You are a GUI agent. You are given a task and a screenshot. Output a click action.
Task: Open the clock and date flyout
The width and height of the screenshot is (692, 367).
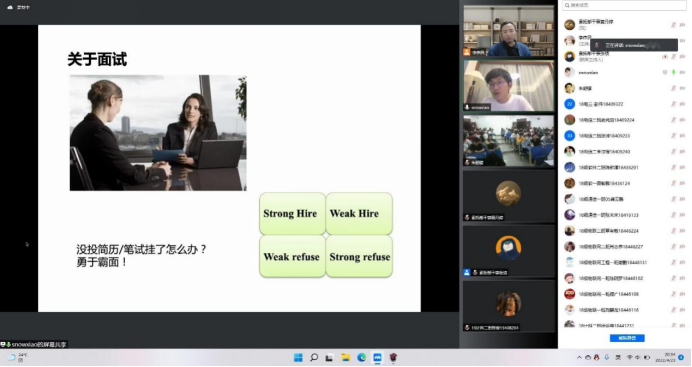(x=669, y=357)
